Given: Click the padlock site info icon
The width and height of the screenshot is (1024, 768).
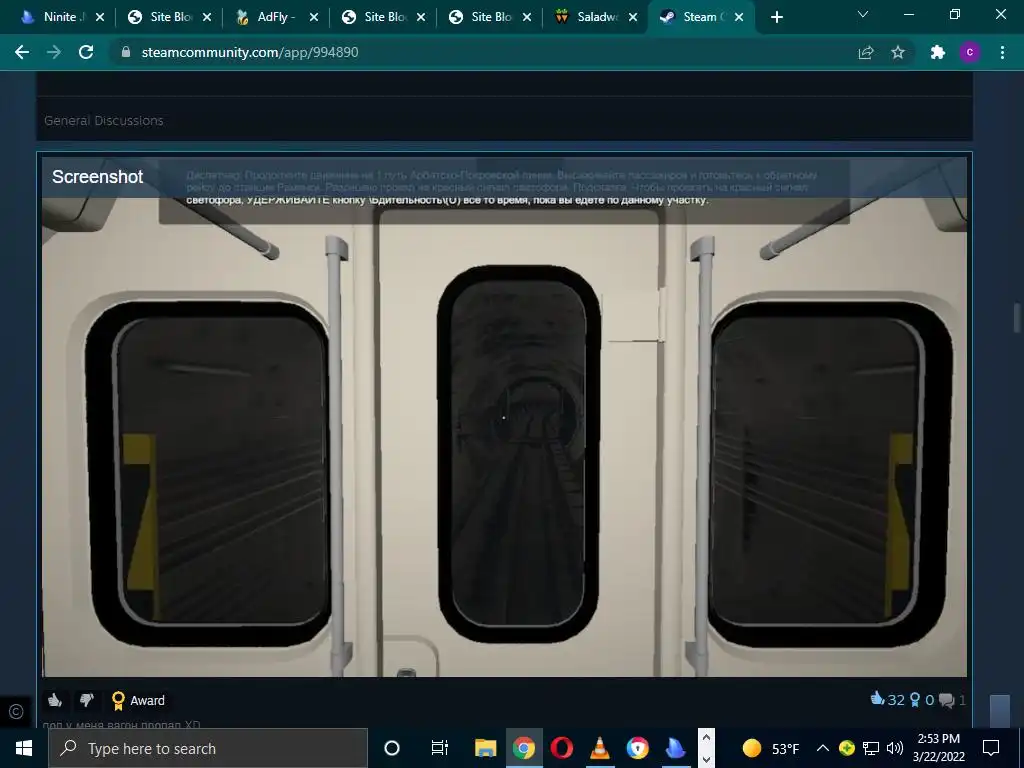Looking at the screenshot, I should pos(126,52).
